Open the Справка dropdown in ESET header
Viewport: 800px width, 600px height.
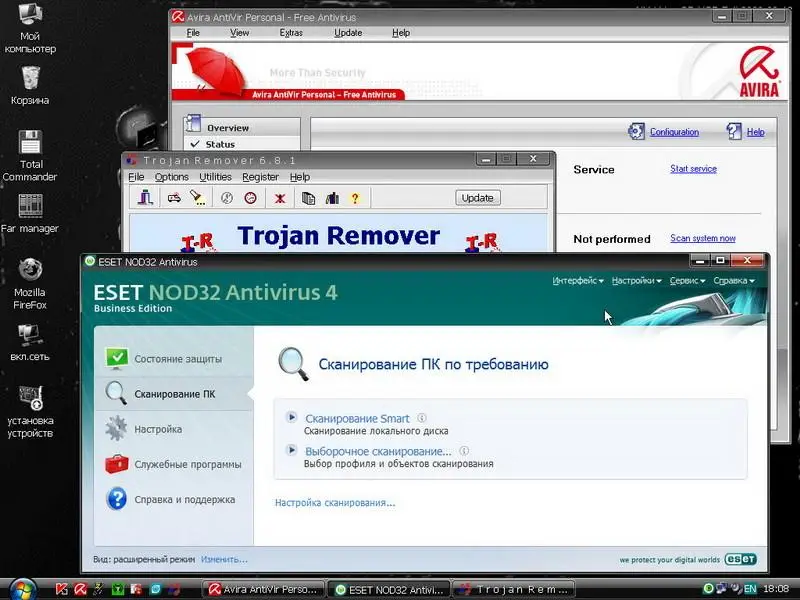734,281
